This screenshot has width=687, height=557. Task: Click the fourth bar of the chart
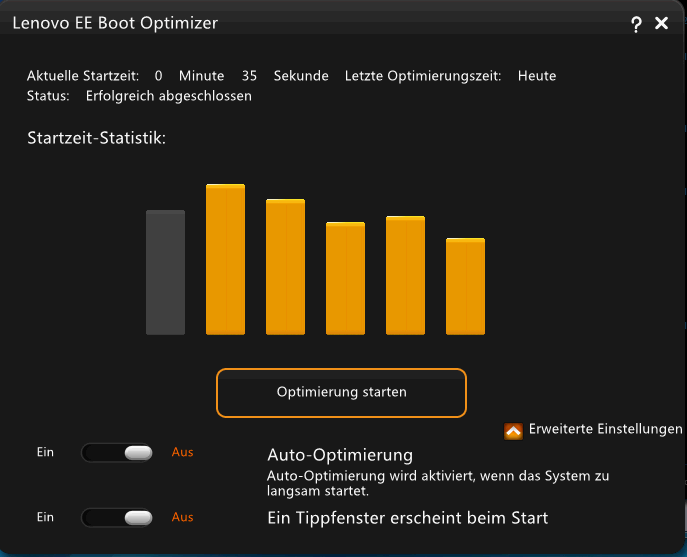tap(345, 278)
